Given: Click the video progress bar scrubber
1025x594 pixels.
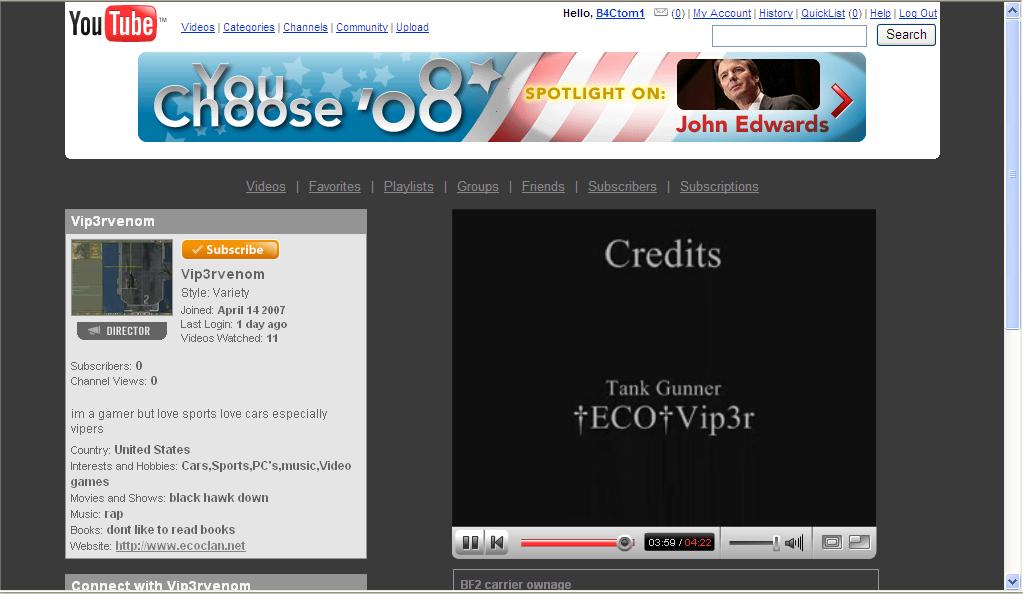Looking at the screenshot, I should [x=625, y=543].
